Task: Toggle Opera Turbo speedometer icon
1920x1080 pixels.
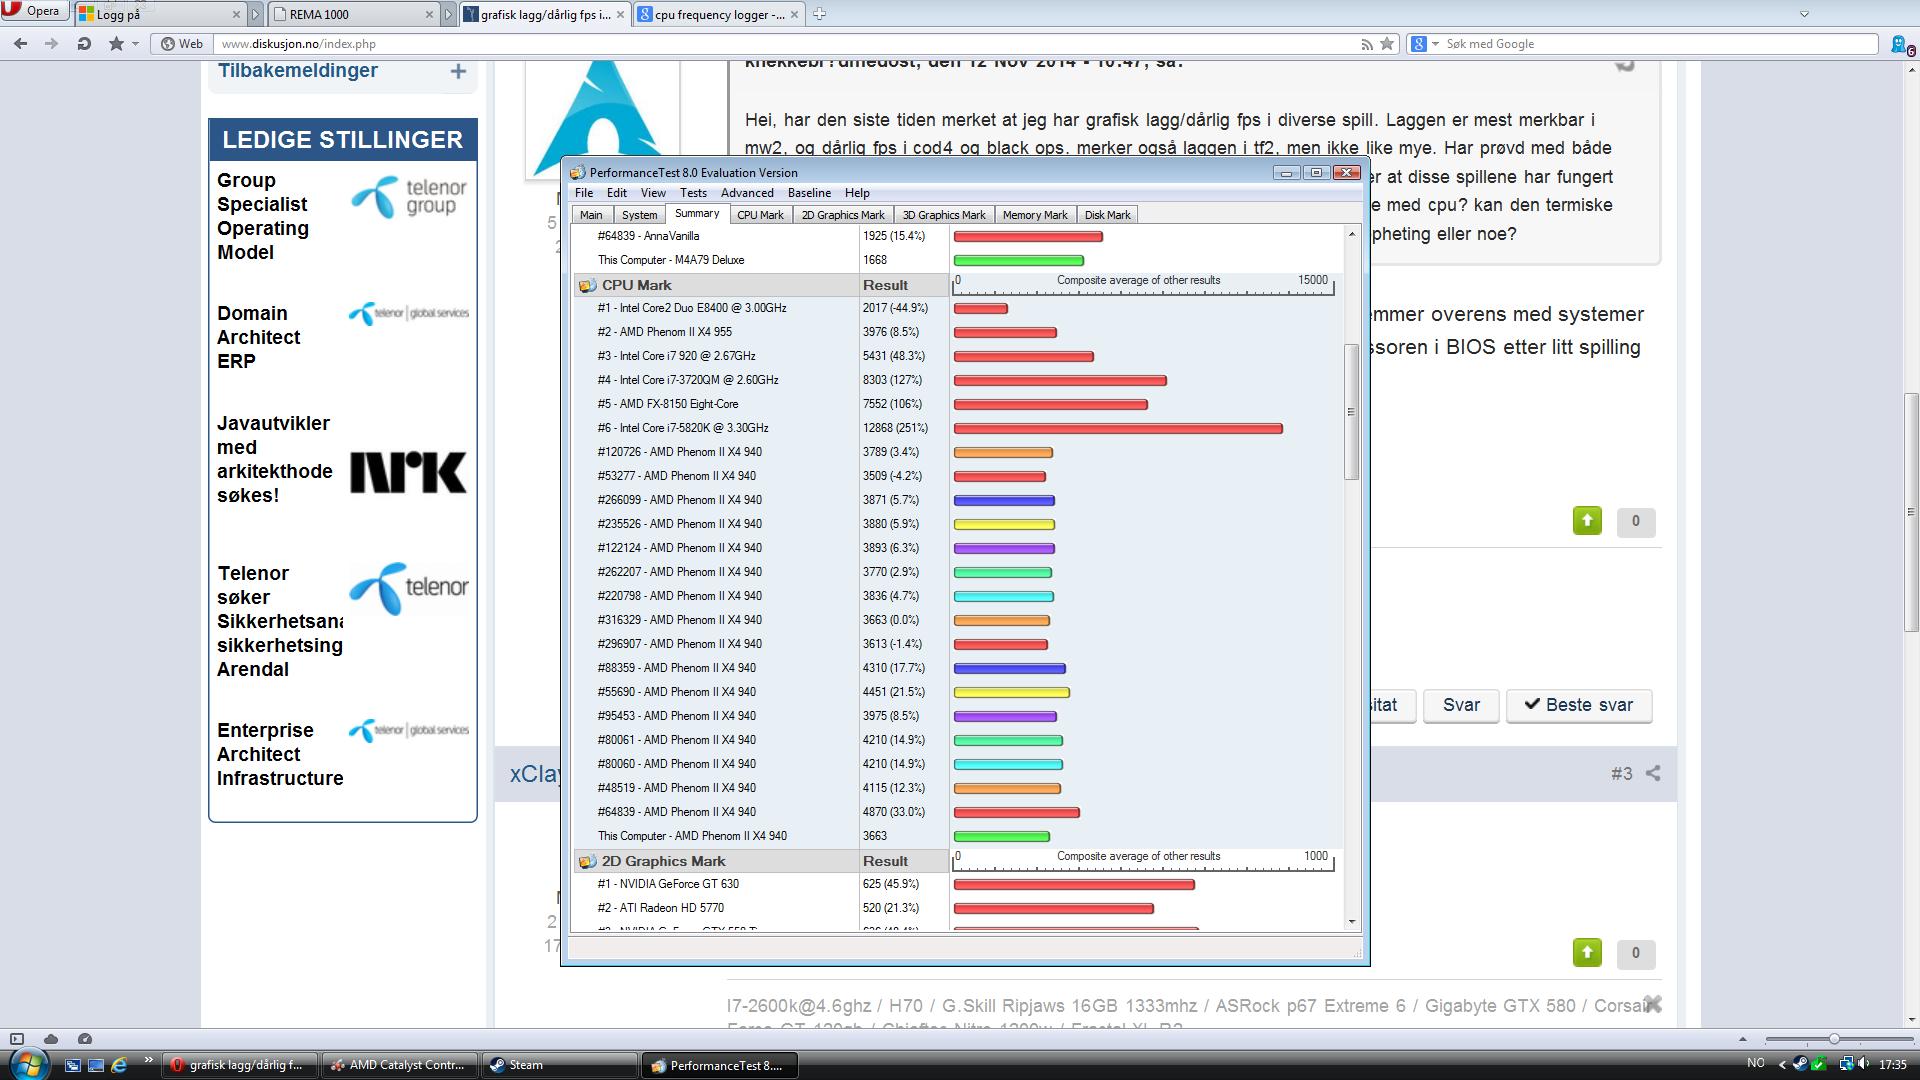Action: click(85, 1039)
